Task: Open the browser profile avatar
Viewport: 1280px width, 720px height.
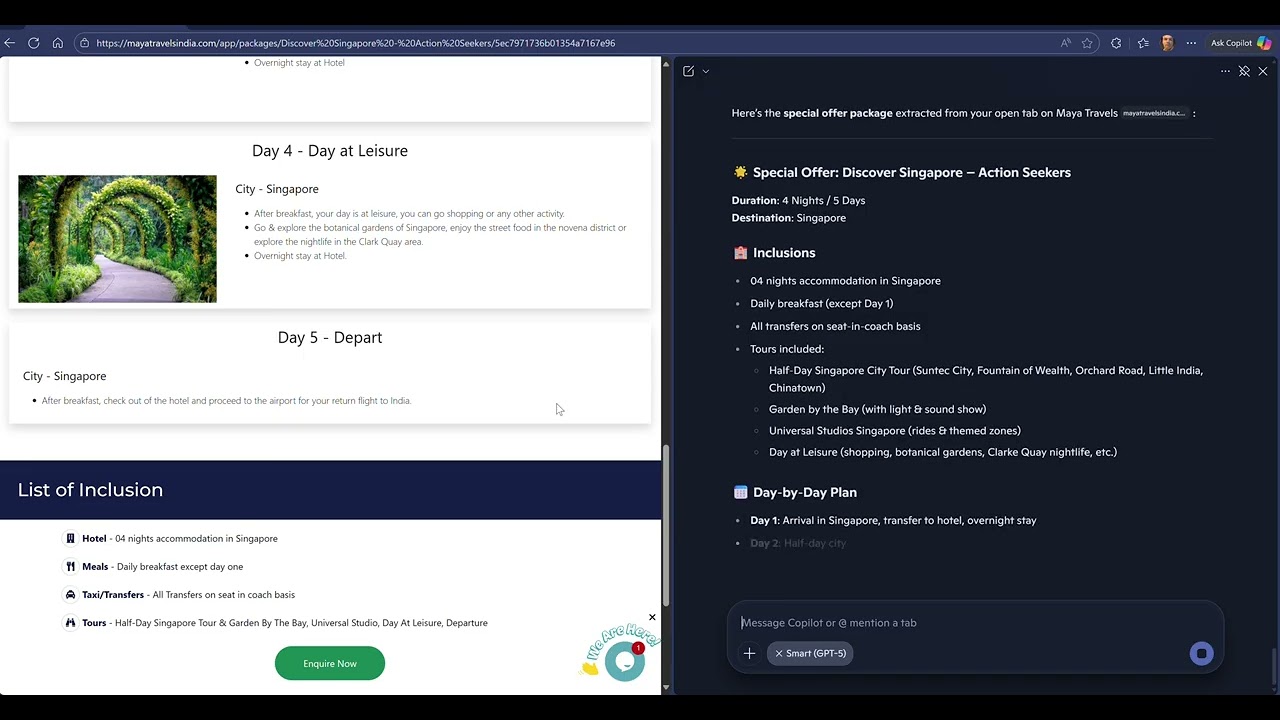Action: click(x=1167, y=43)
